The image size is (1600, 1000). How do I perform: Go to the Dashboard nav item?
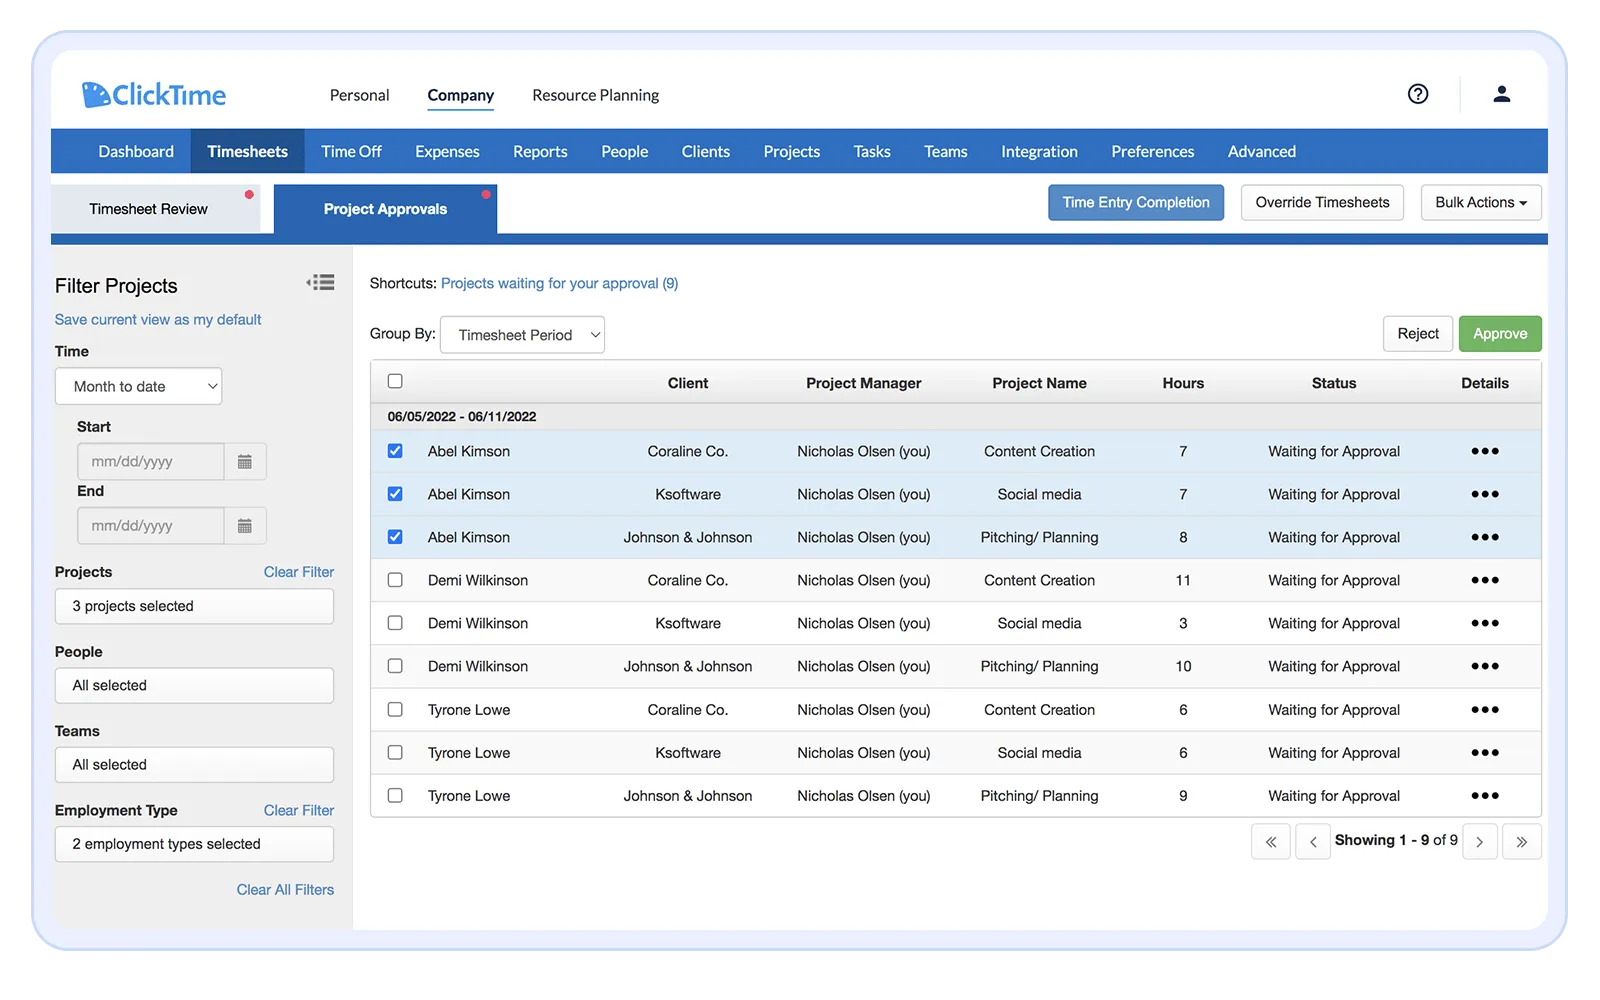click(x=136, y=152)
